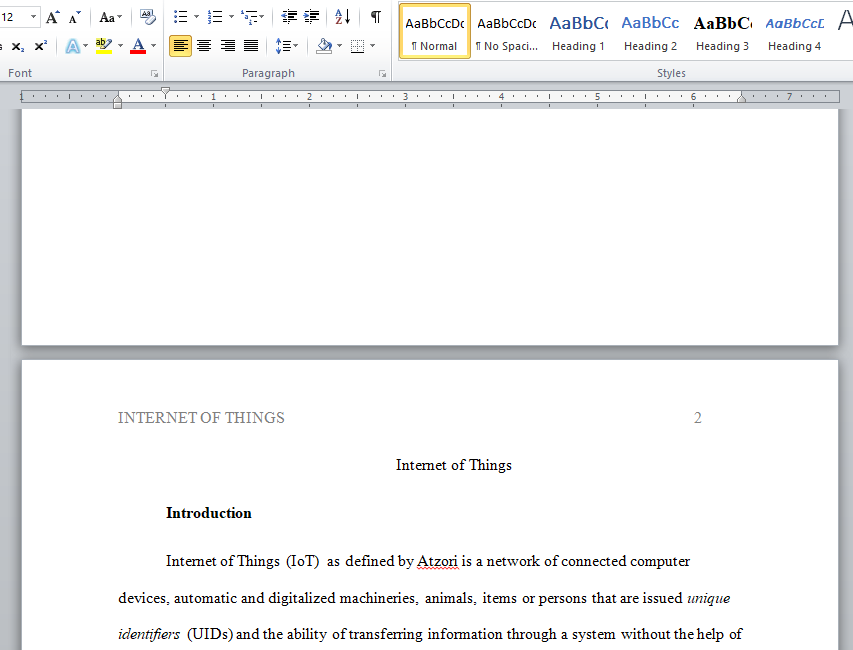Click the Borders icon
Image resolution: width=853 pixels, height=650 pixels.
tap(357, 46)
